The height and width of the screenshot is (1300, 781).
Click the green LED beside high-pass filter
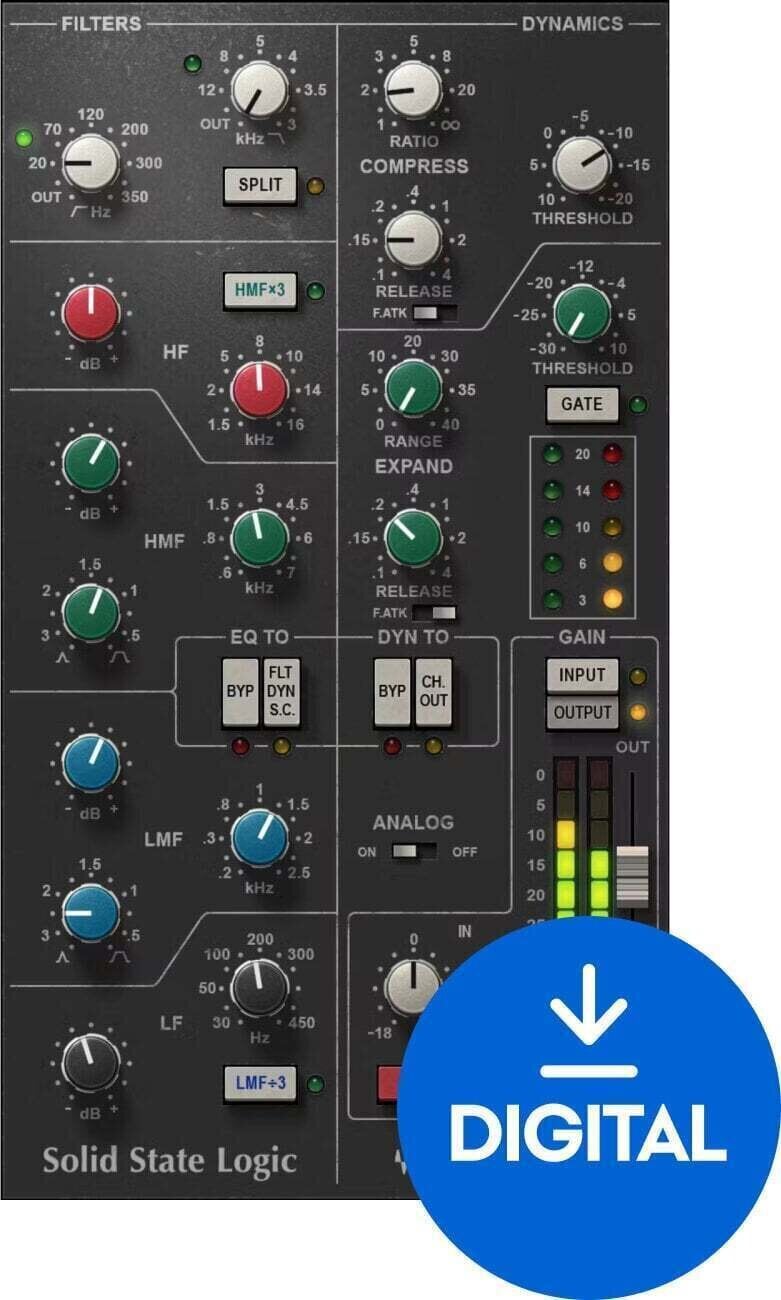(x=24, y=136)
